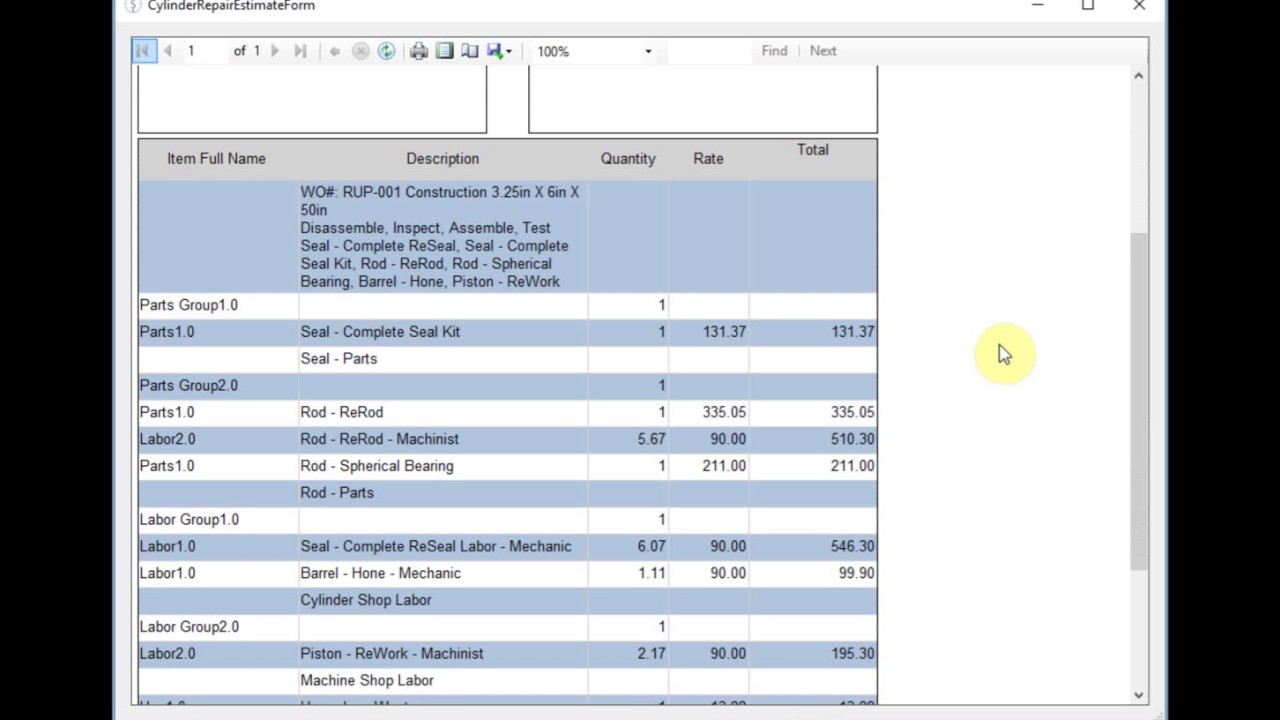
Task: Click the 510.30 total value
Action: click(x=852, y=439)
